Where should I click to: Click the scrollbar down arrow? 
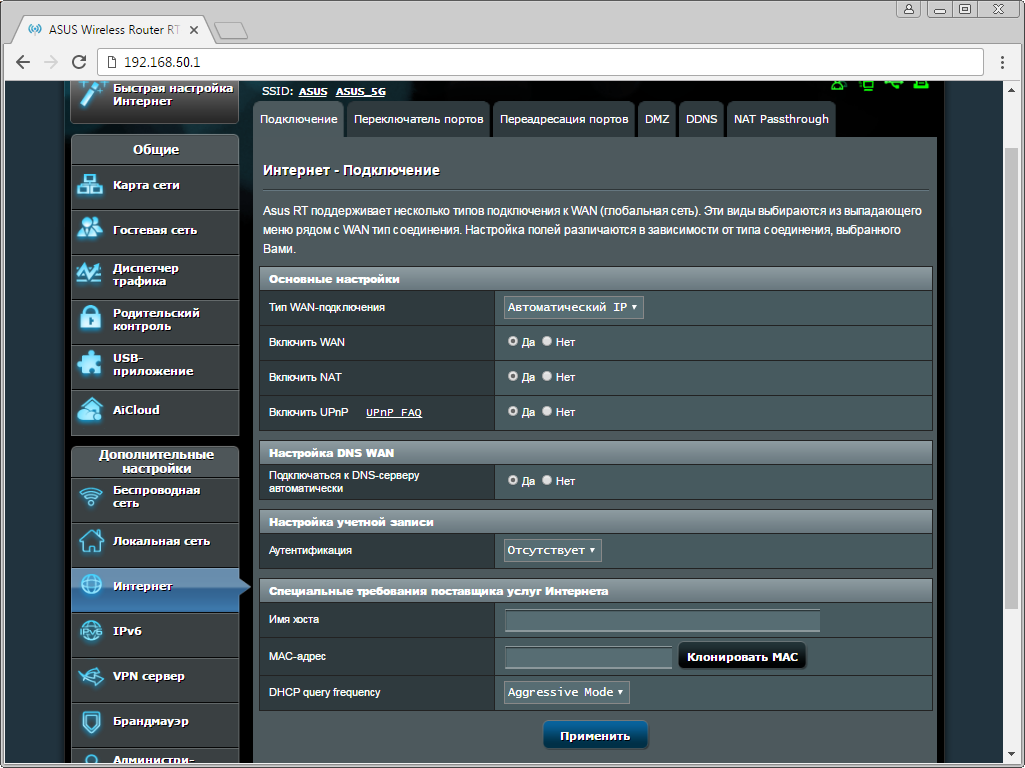pyautogui.click(x=1011, y=756)
